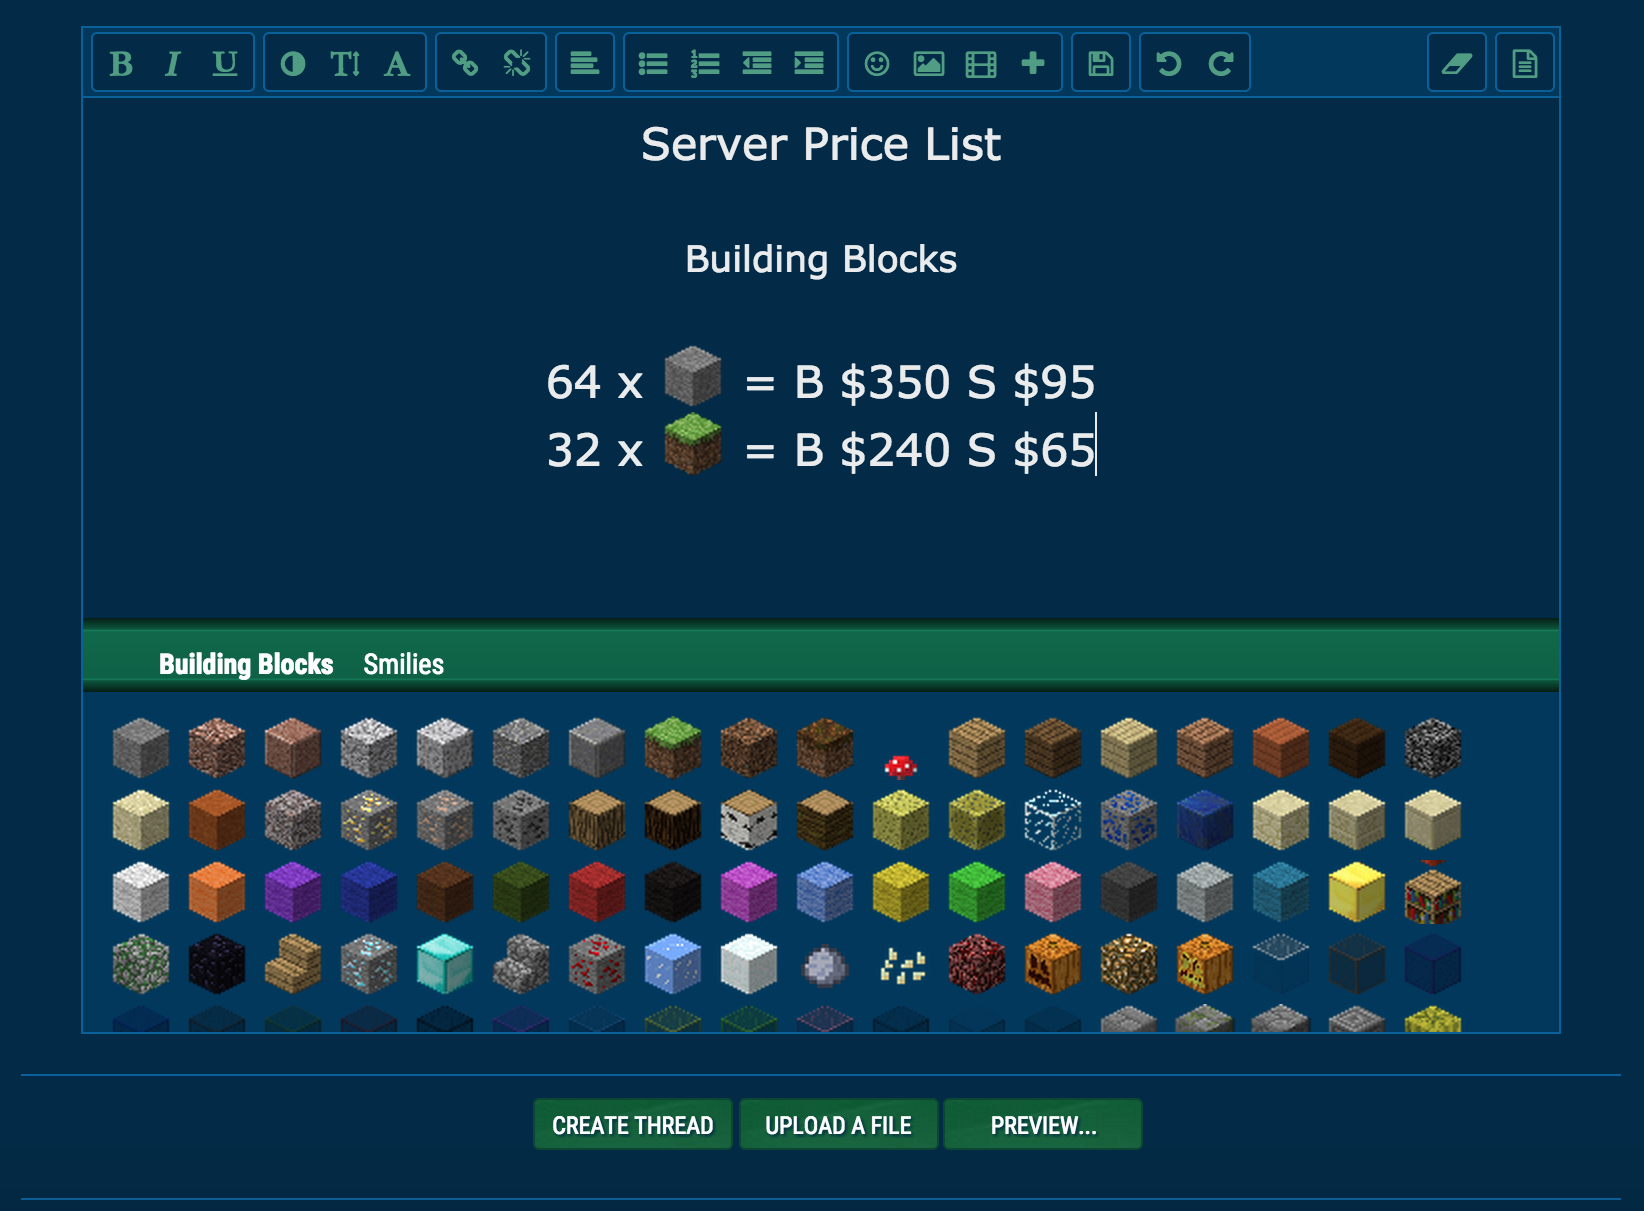Image resolution: width=1644 pixels, height=1211 pixels.
Task: Insert the bedrock block from palette
Action: click(1433, 747)
